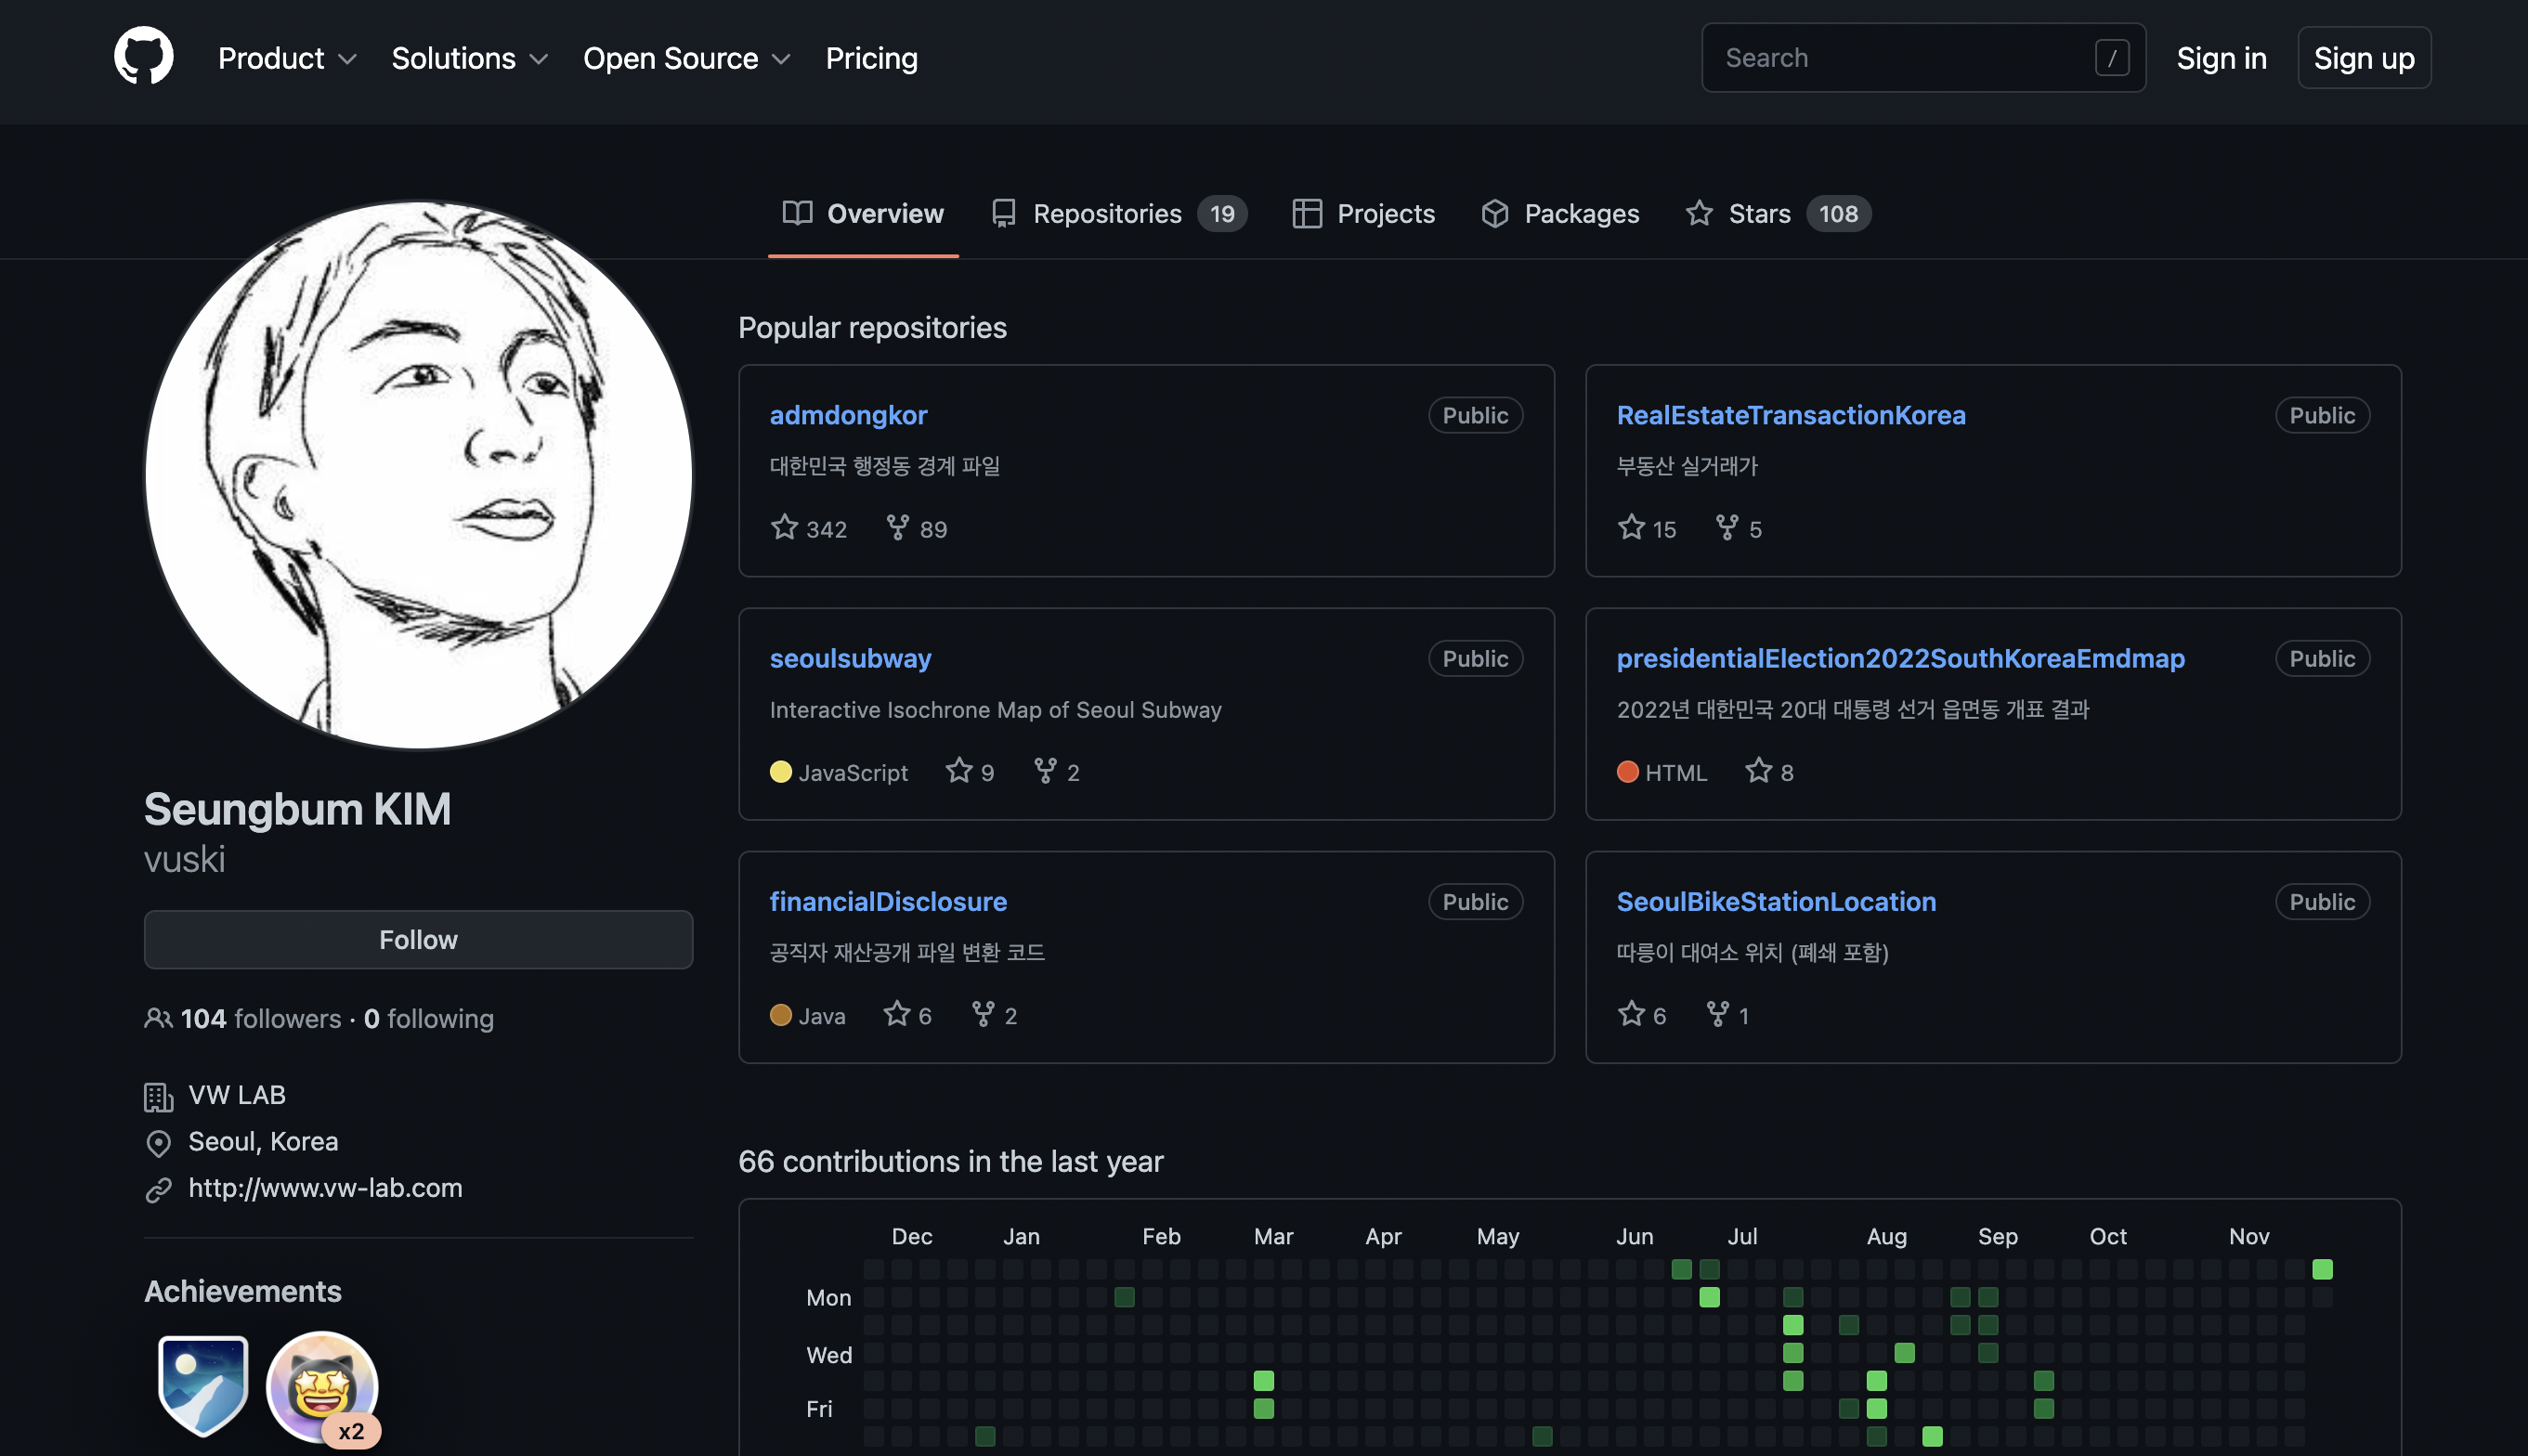The image size is (2528, 1456).
Task: Click the Seoul, Korea location text
Action: click(263, 1141)
